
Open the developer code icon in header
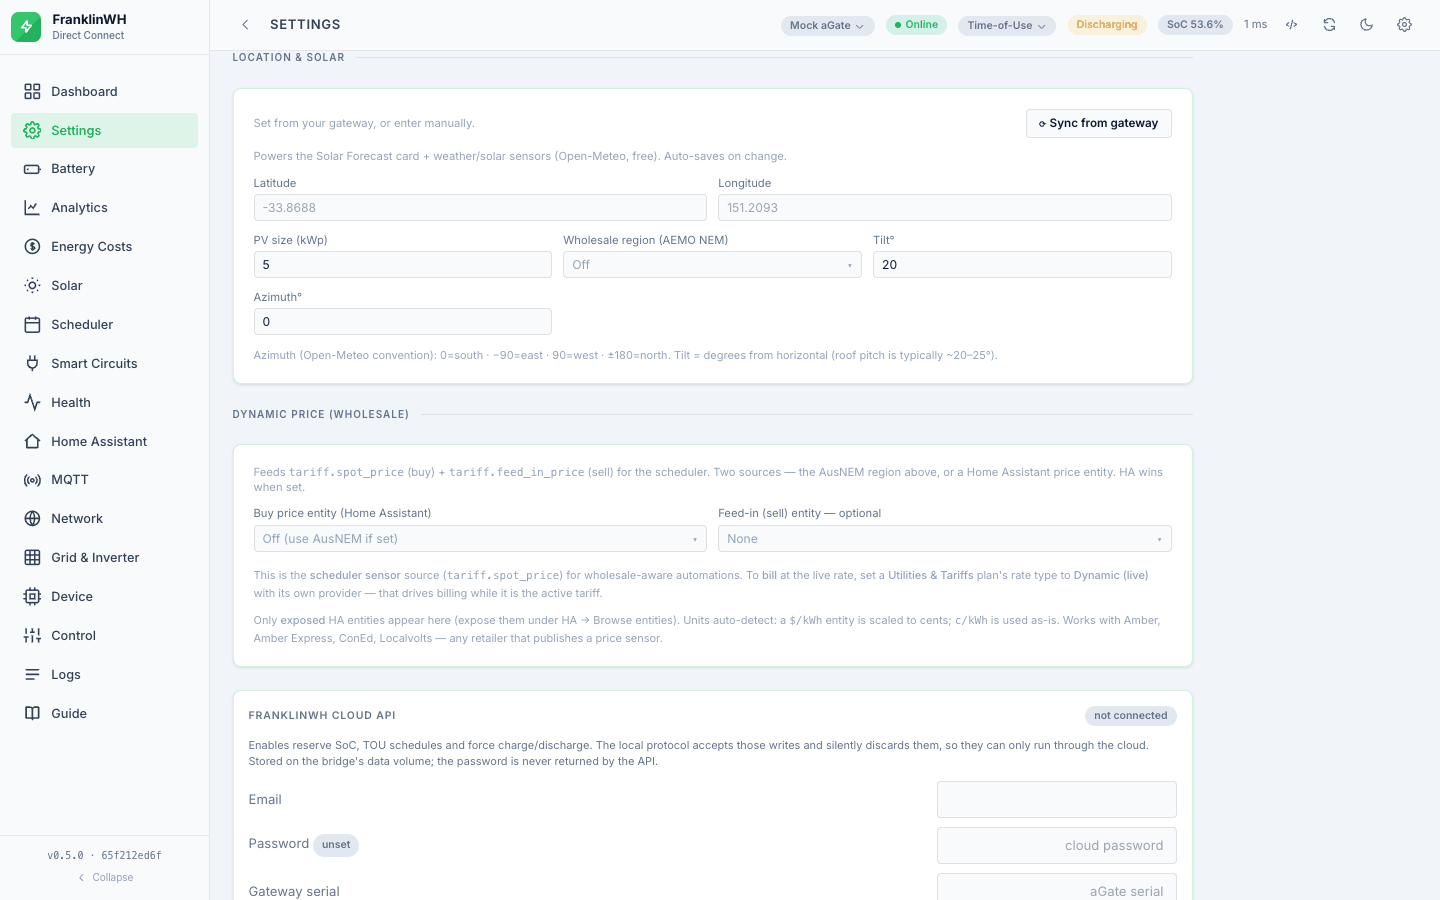(1292, 25)
